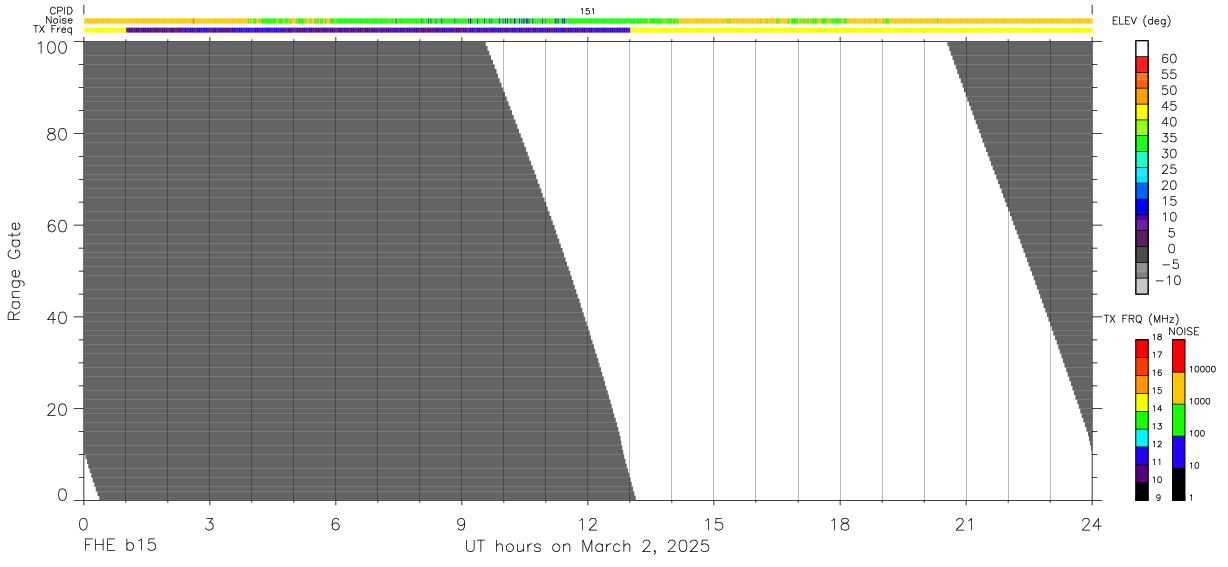
Task: Click the noise tick label 100
Action: click(1198, 433)
